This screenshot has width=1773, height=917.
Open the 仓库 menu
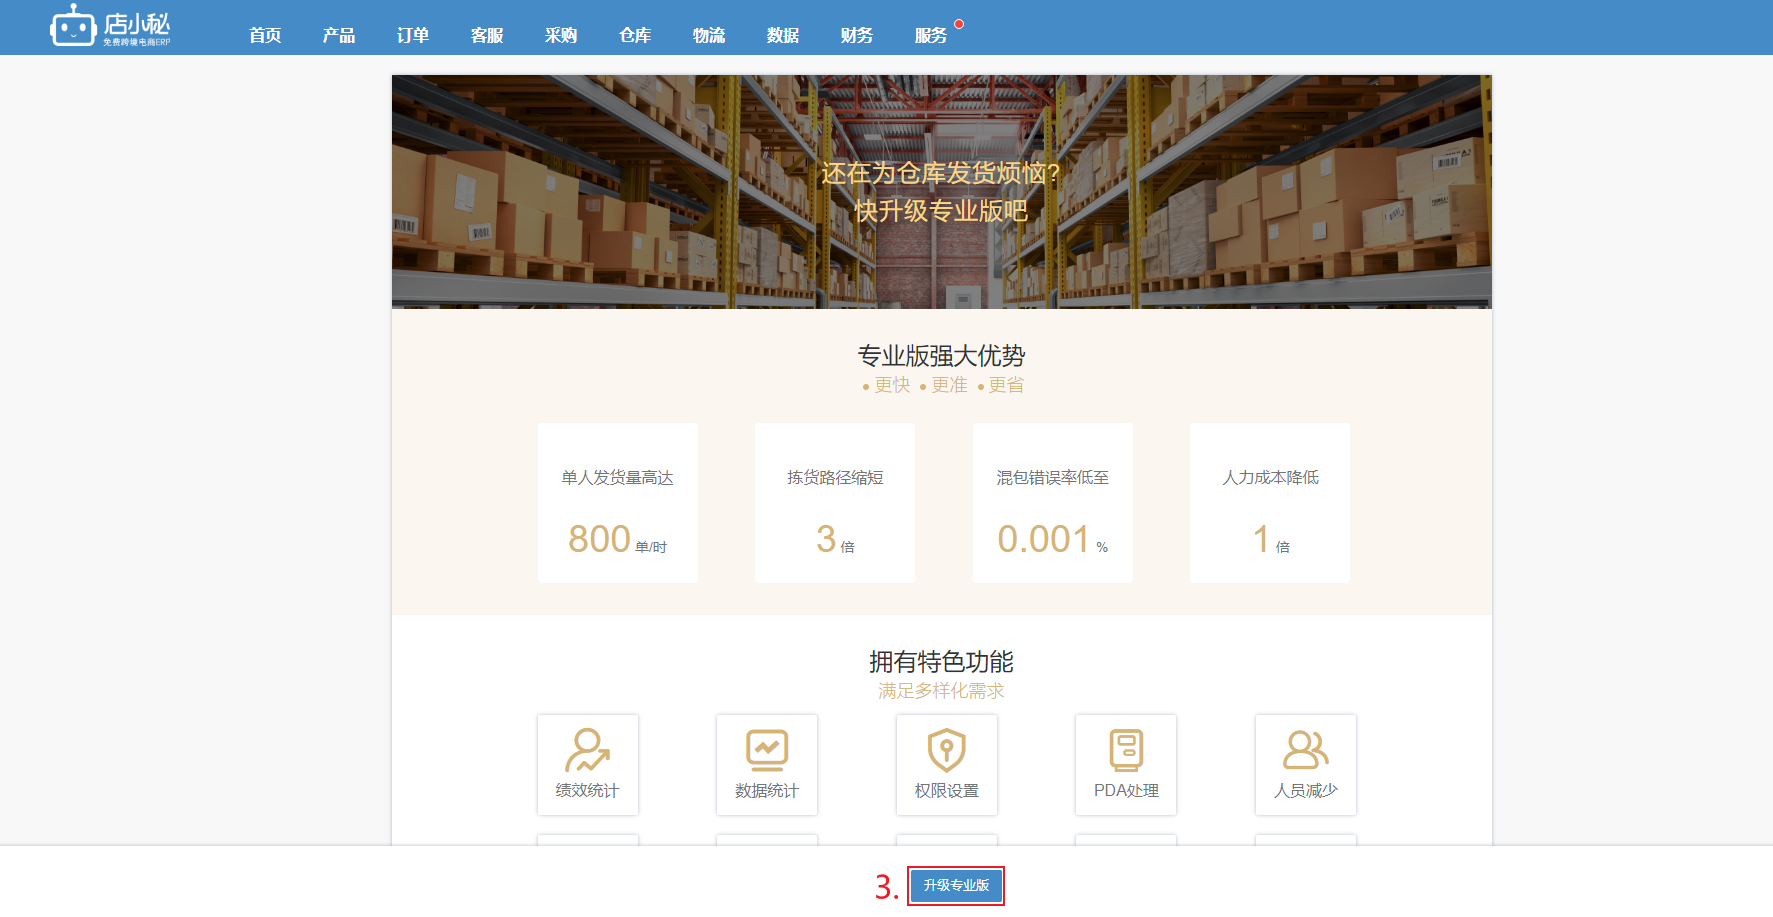(x=635, y=35)
